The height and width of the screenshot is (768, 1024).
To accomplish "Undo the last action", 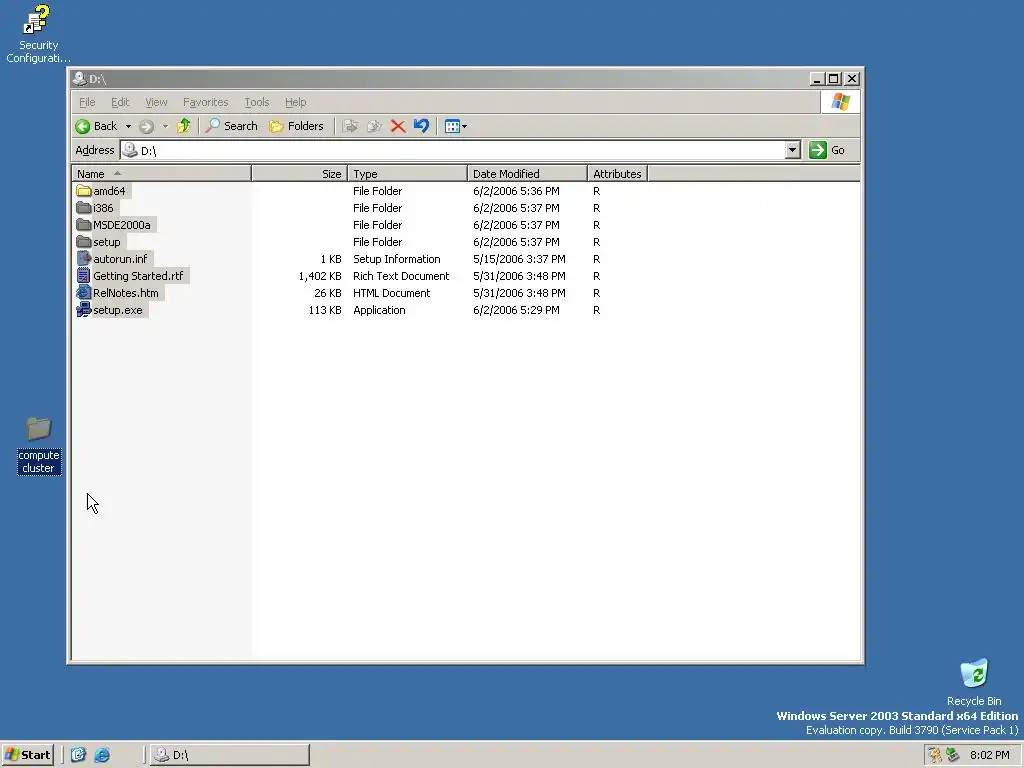I will 421,126.
